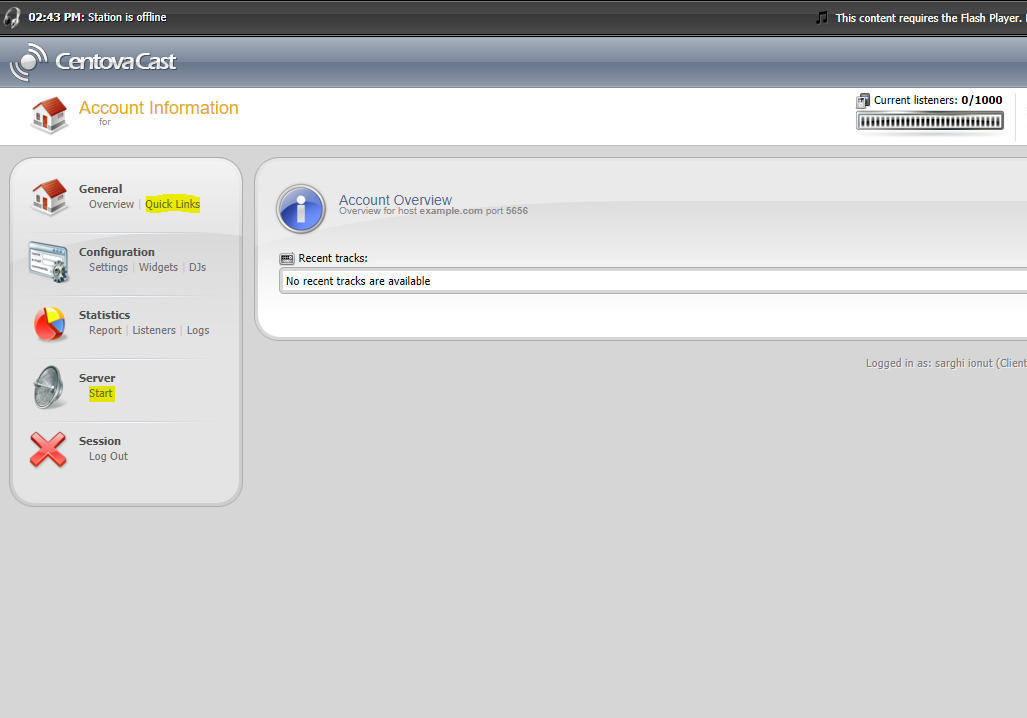Screen dimensions: 1027x718
Task: Click the headphones icon in top bar
Action: (x=12, y=17)
